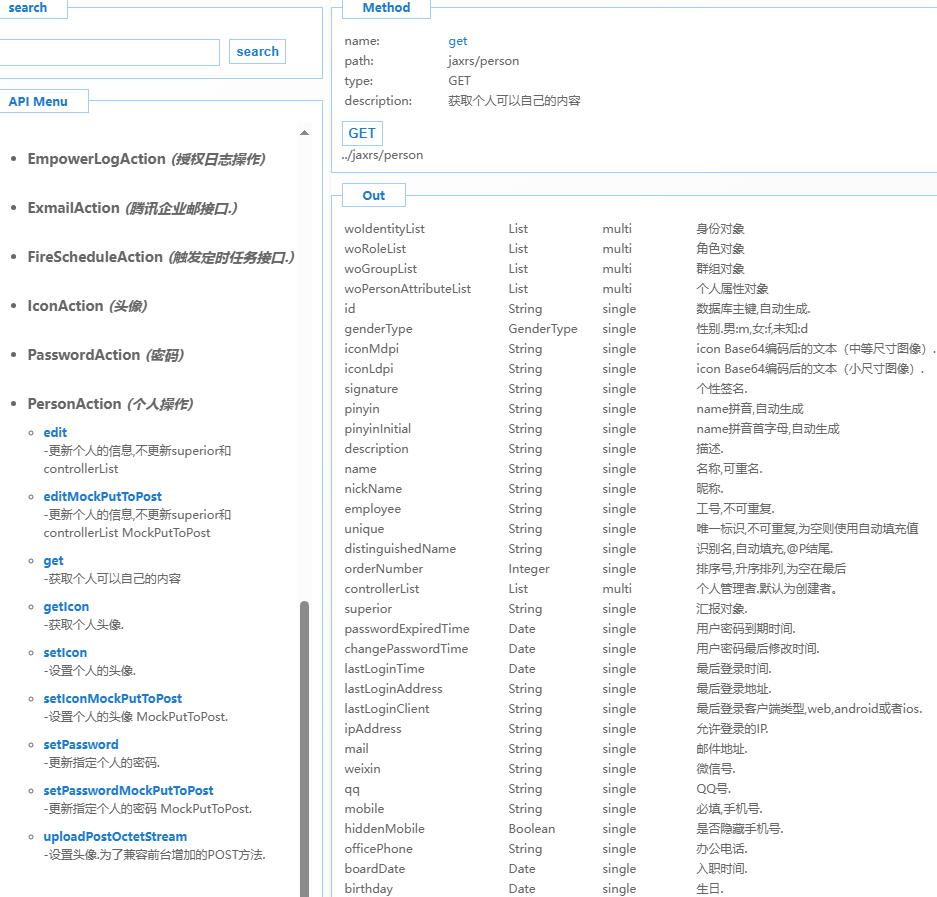Viewport: 937px width, 897px height.
Task: Open the "editMockPutToPost" link
Action: pyautogui.click(x=102, y=496)
